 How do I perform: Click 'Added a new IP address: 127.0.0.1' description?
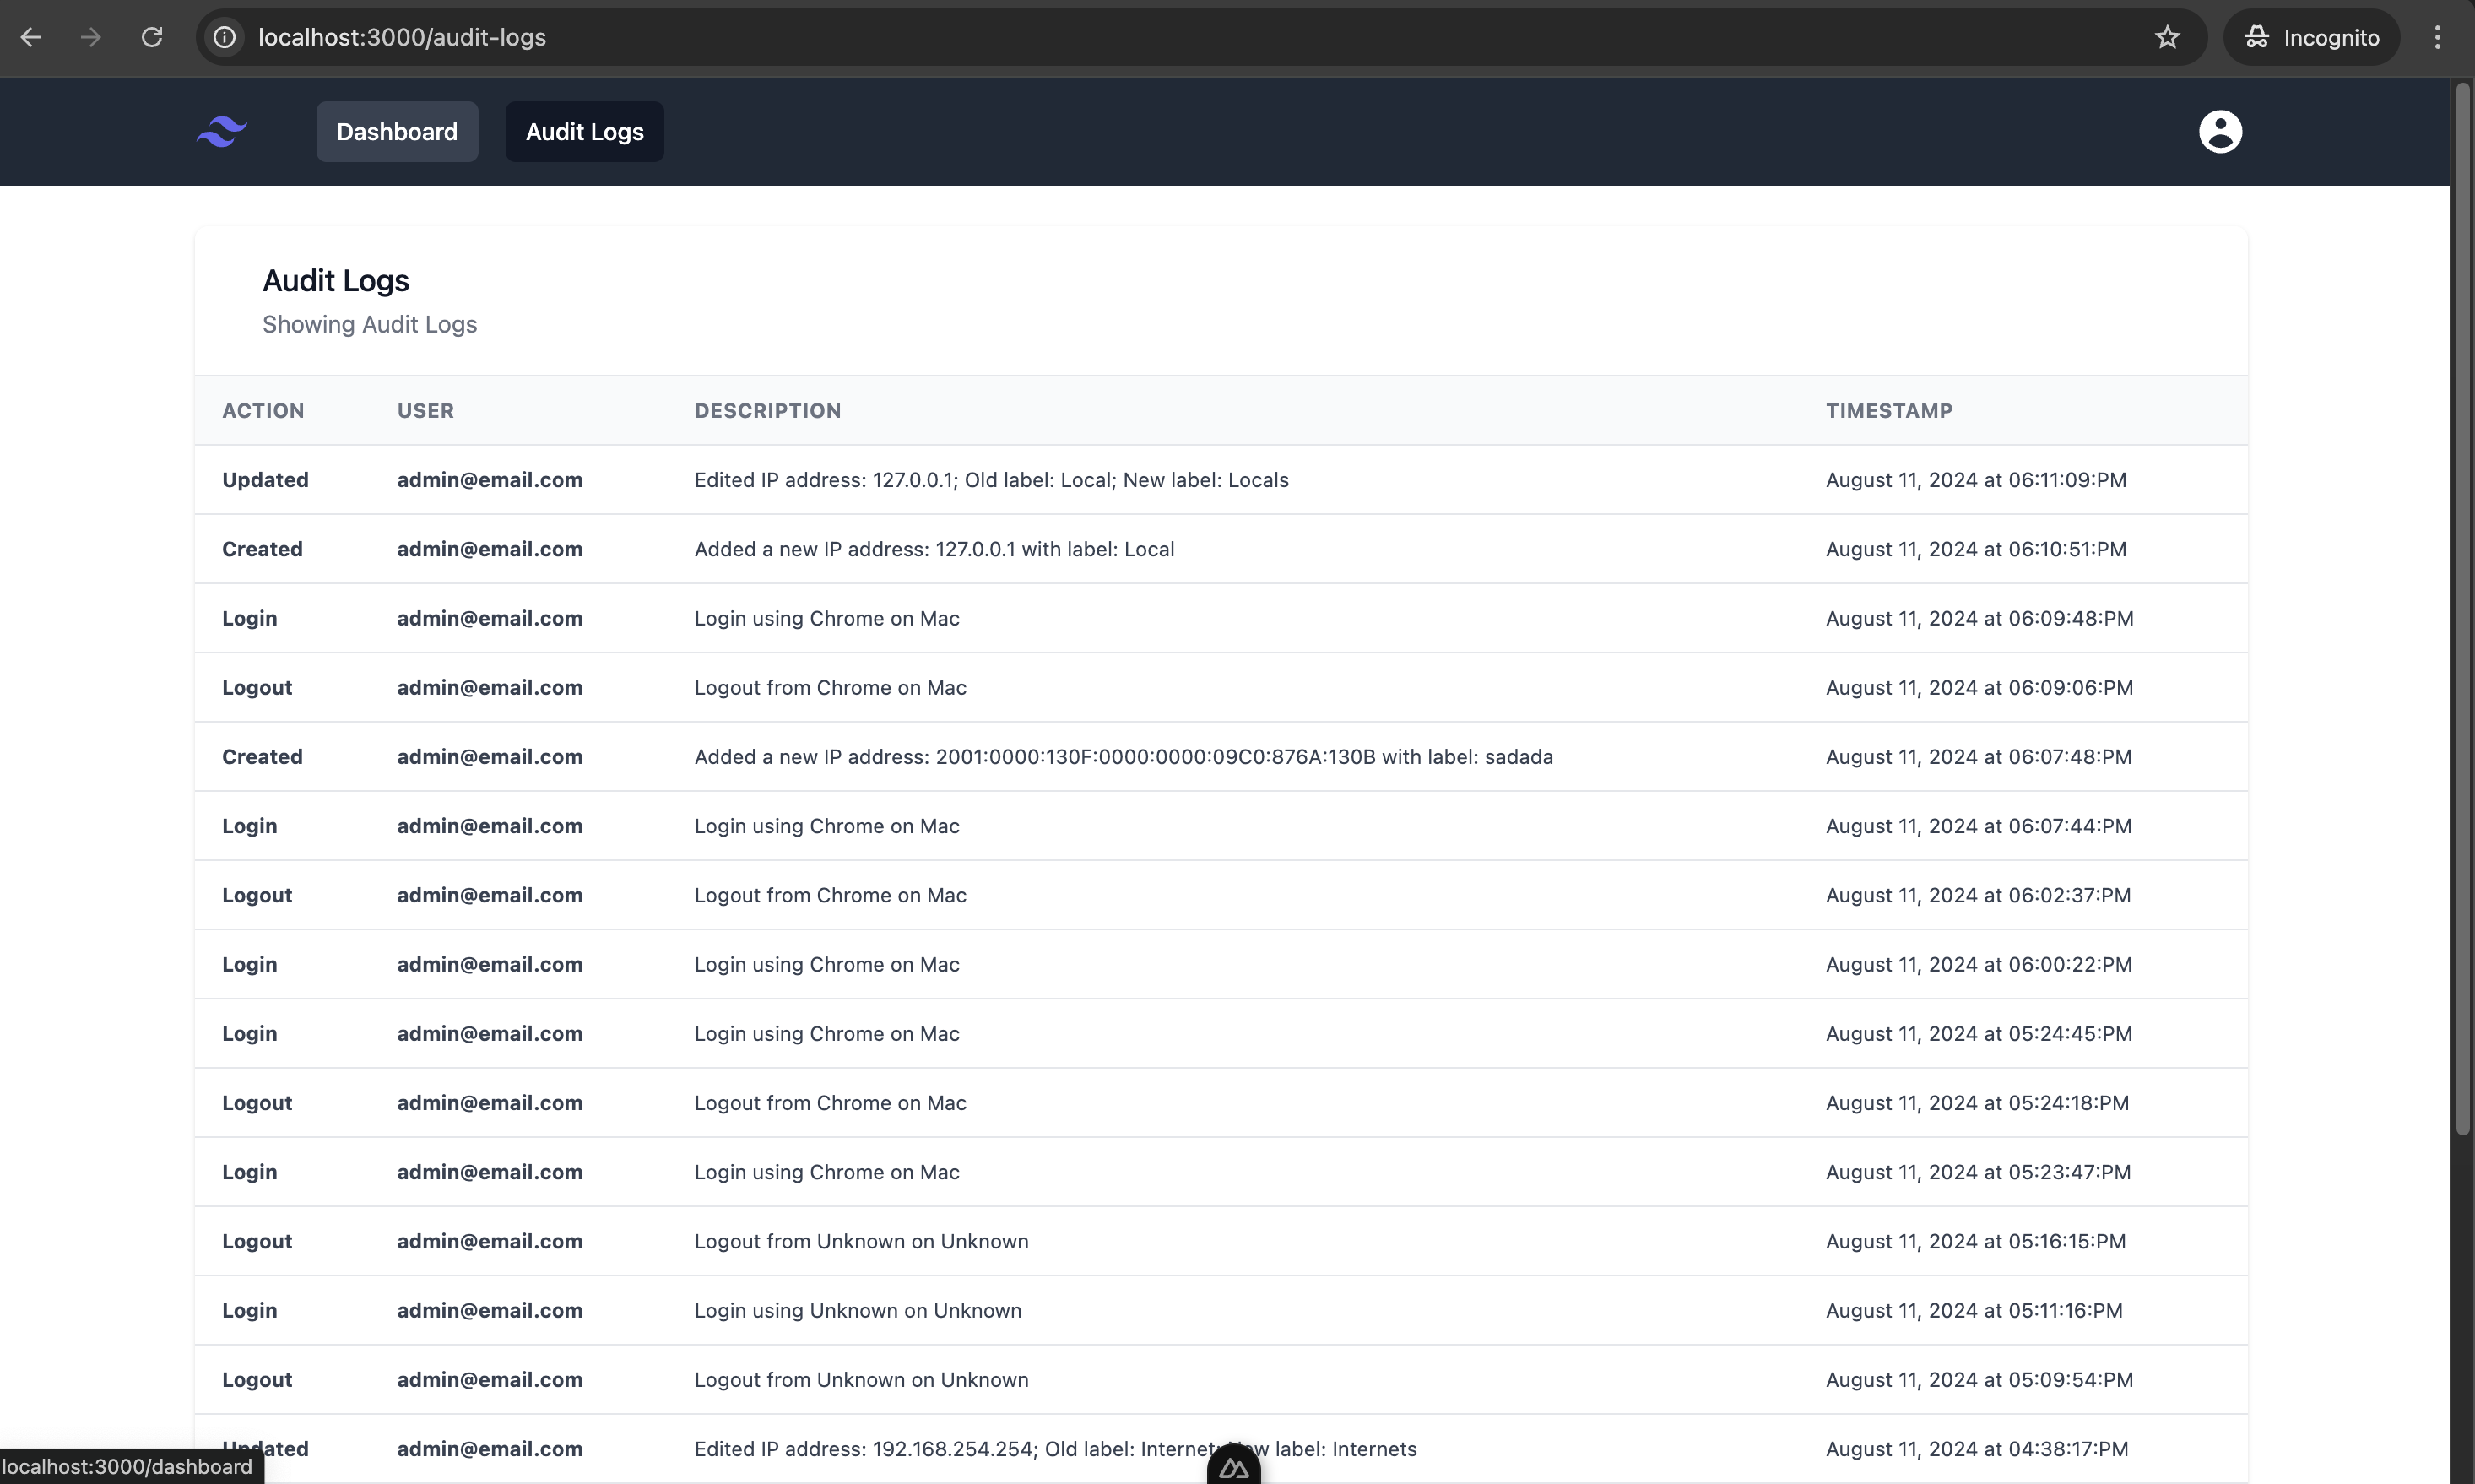(935, 549)
